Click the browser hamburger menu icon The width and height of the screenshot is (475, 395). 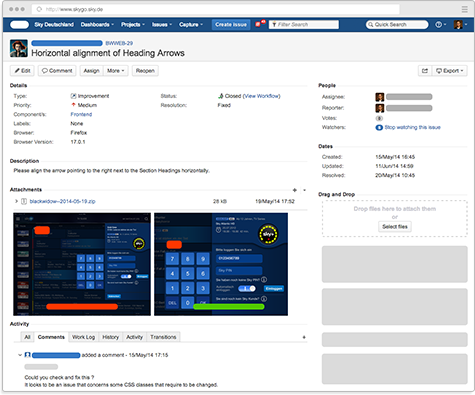click(464, 9)
